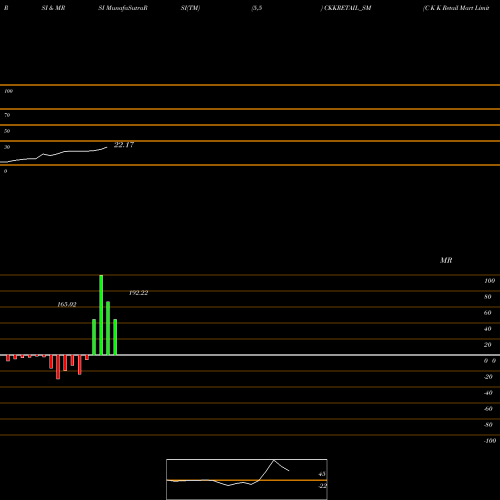Click the 22 label in the mini chart

323,486
